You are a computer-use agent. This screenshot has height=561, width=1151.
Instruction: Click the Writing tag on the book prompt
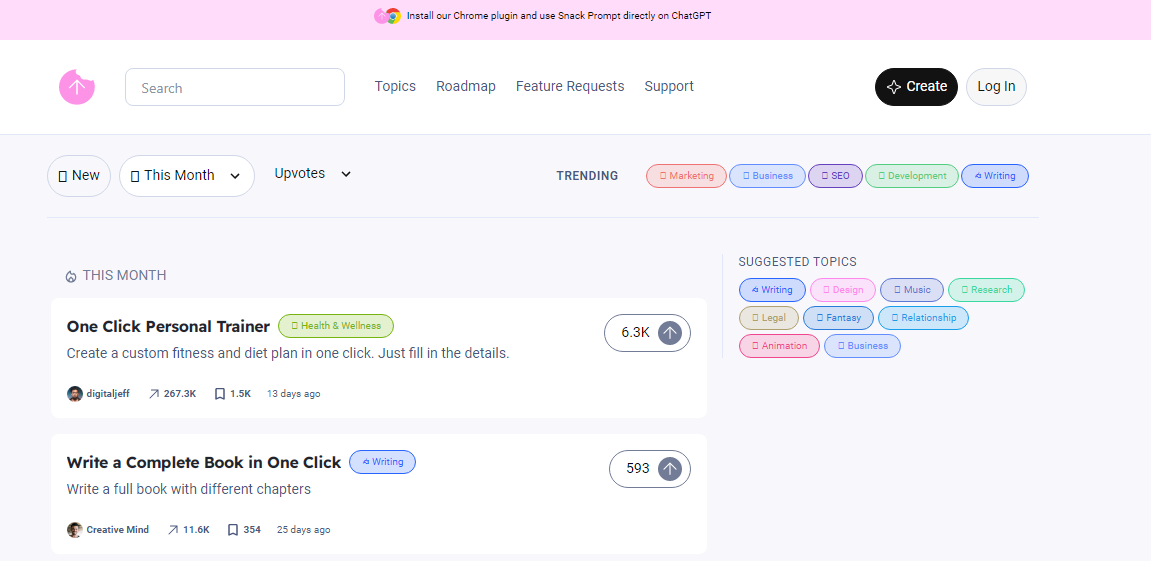coord(382,462)
